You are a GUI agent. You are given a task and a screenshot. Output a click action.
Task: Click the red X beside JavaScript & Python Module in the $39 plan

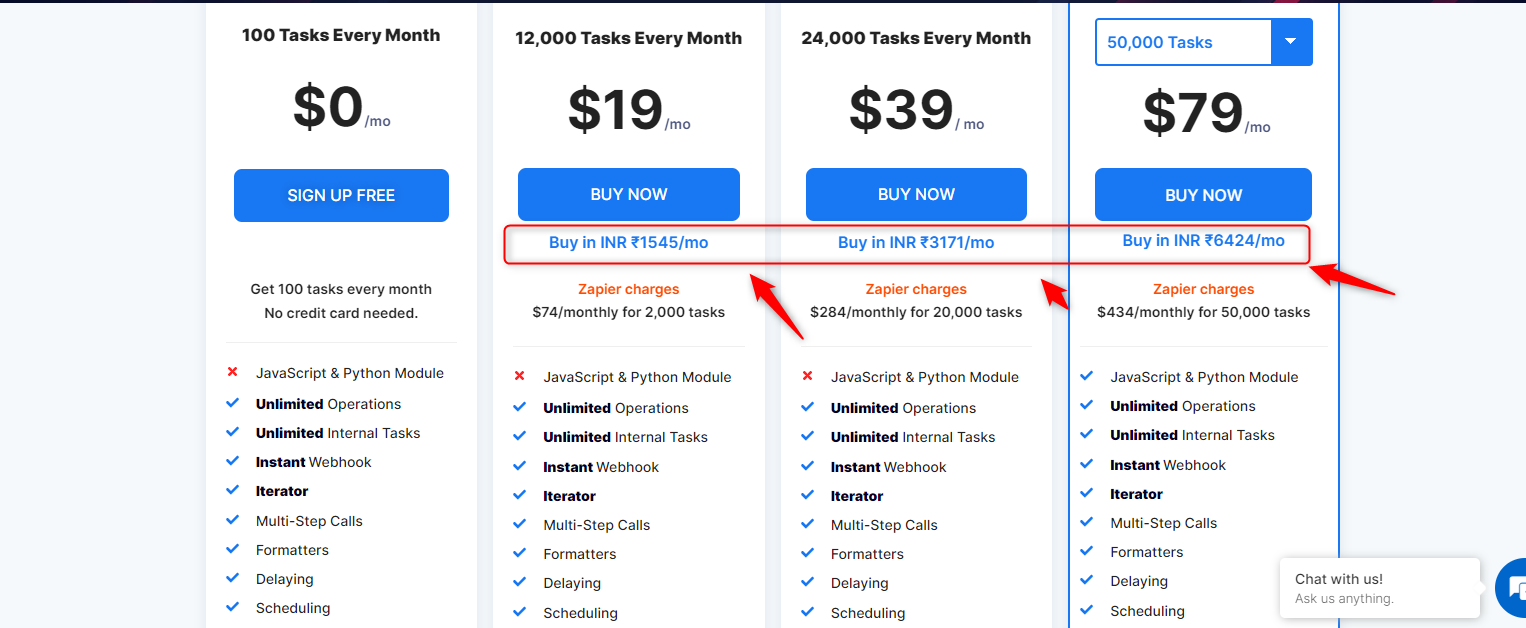click(x=807, y=376)
